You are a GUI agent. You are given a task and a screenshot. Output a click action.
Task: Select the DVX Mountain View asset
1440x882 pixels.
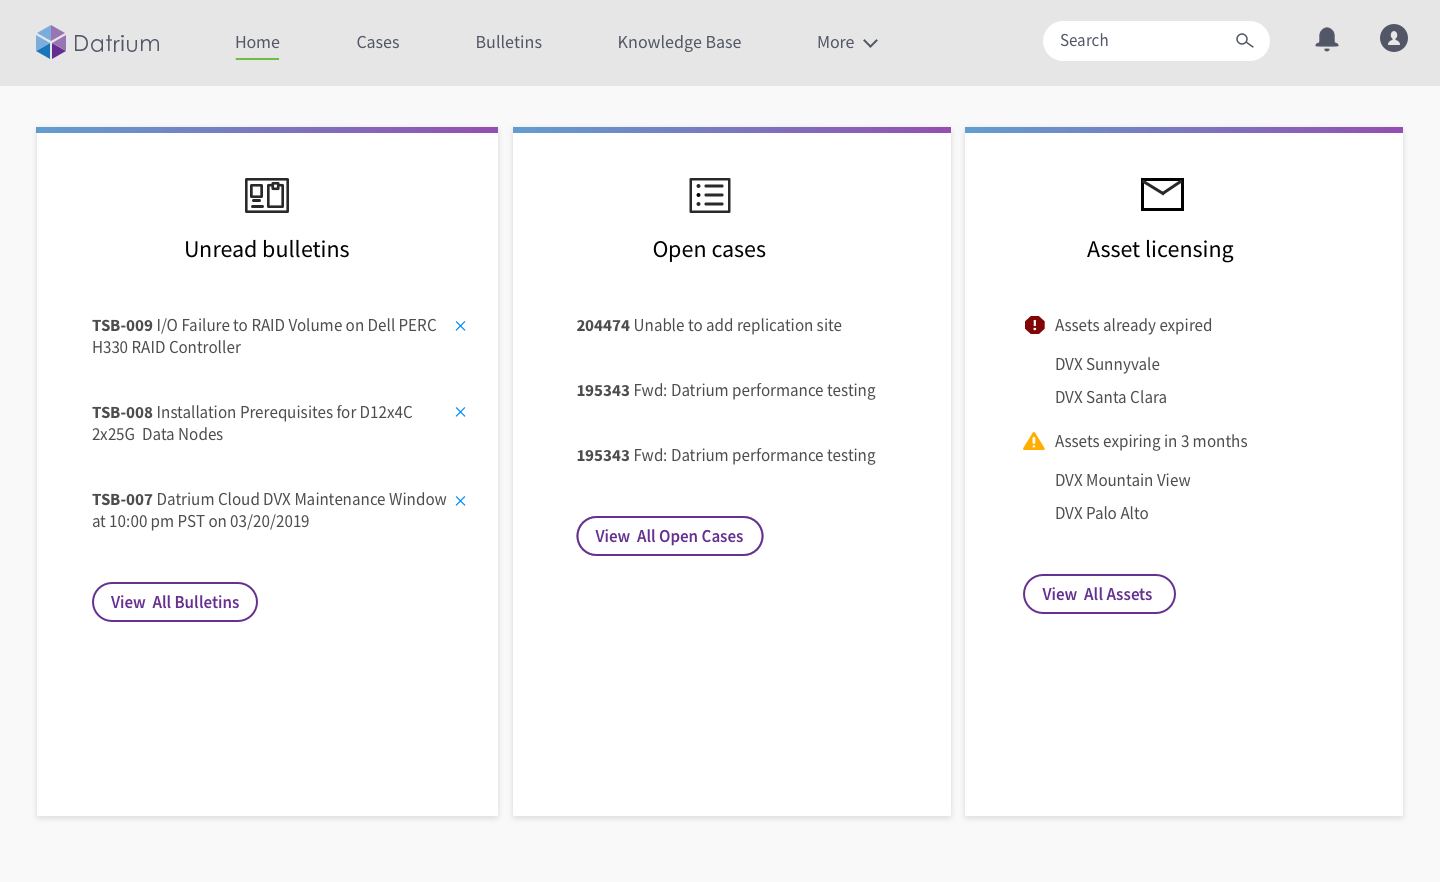click(x=1123, y=480)
